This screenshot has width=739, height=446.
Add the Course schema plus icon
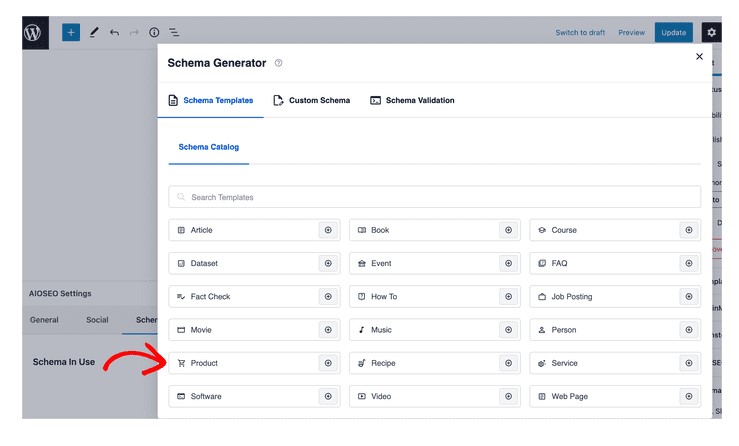[689, 230]
